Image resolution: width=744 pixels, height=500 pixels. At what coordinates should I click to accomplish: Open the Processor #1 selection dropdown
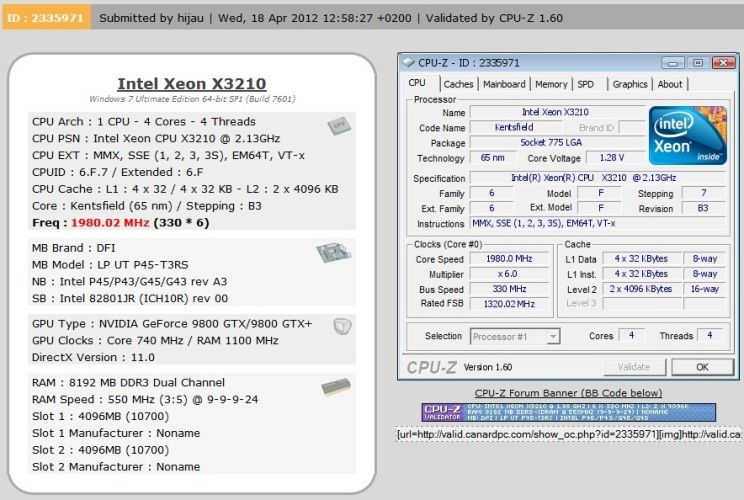tap(515, 336)
